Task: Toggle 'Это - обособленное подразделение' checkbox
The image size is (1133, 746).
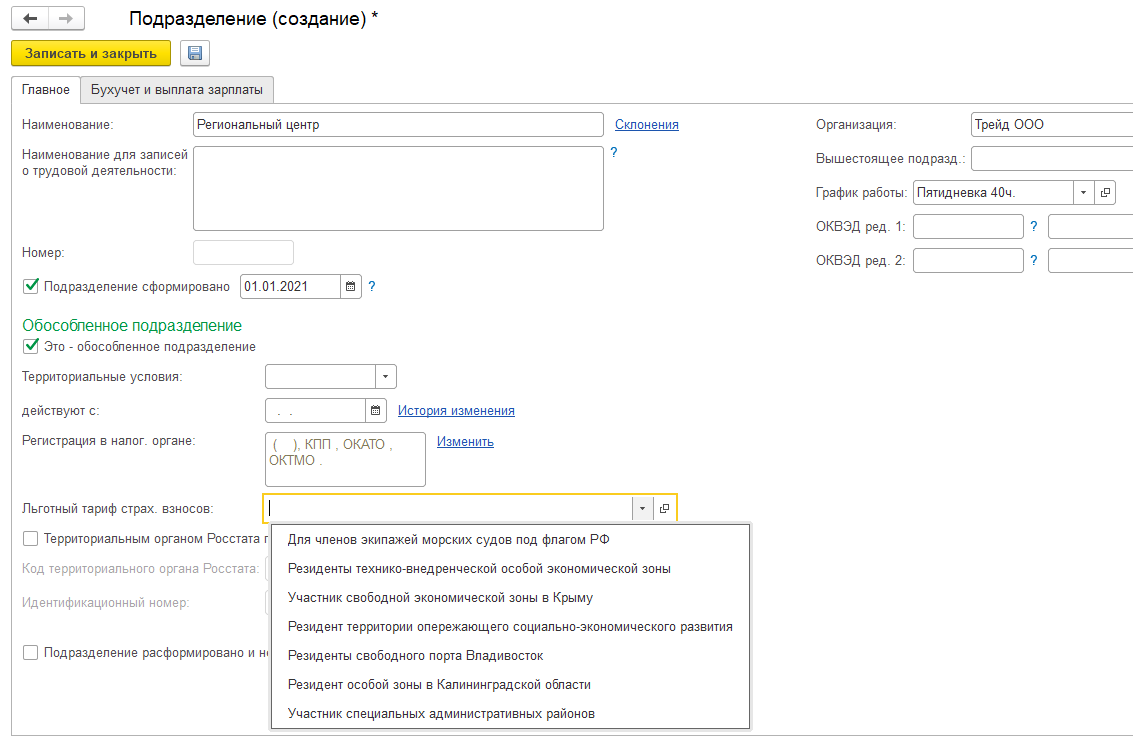Action: pyautogui.click(x=30, y=347)
